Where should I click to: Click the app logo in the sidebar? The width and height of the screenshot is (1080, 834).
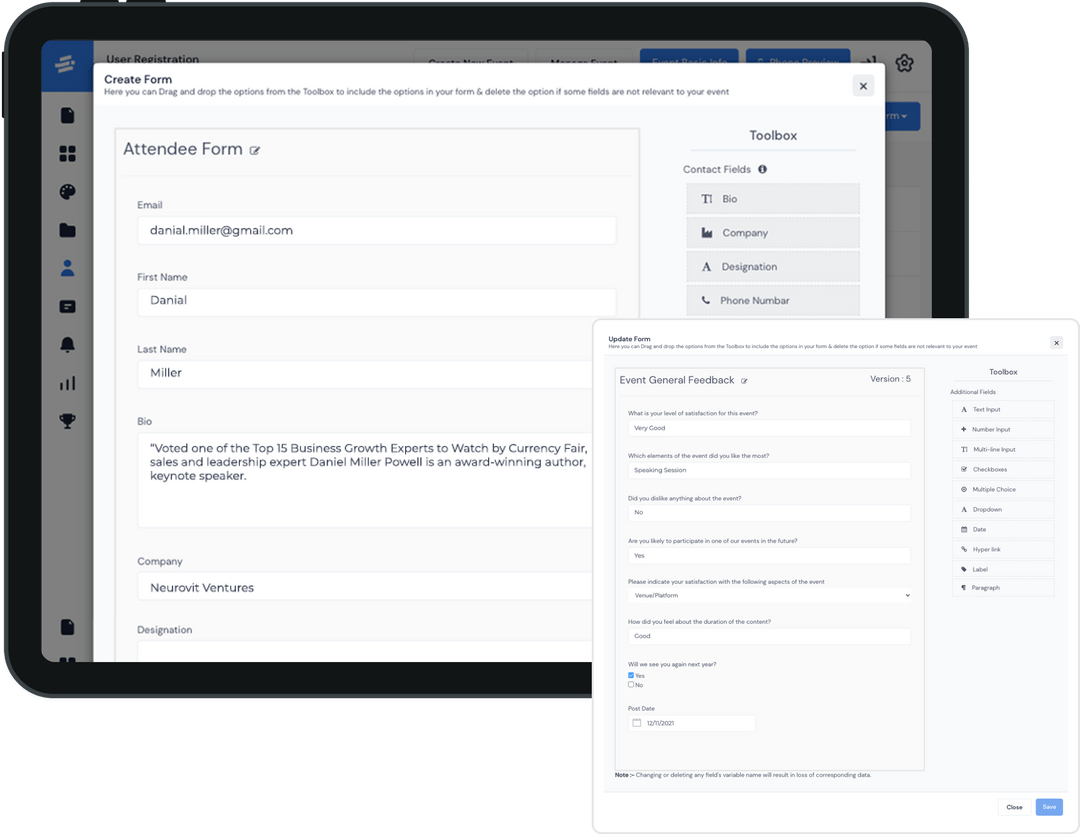(65, 65)
